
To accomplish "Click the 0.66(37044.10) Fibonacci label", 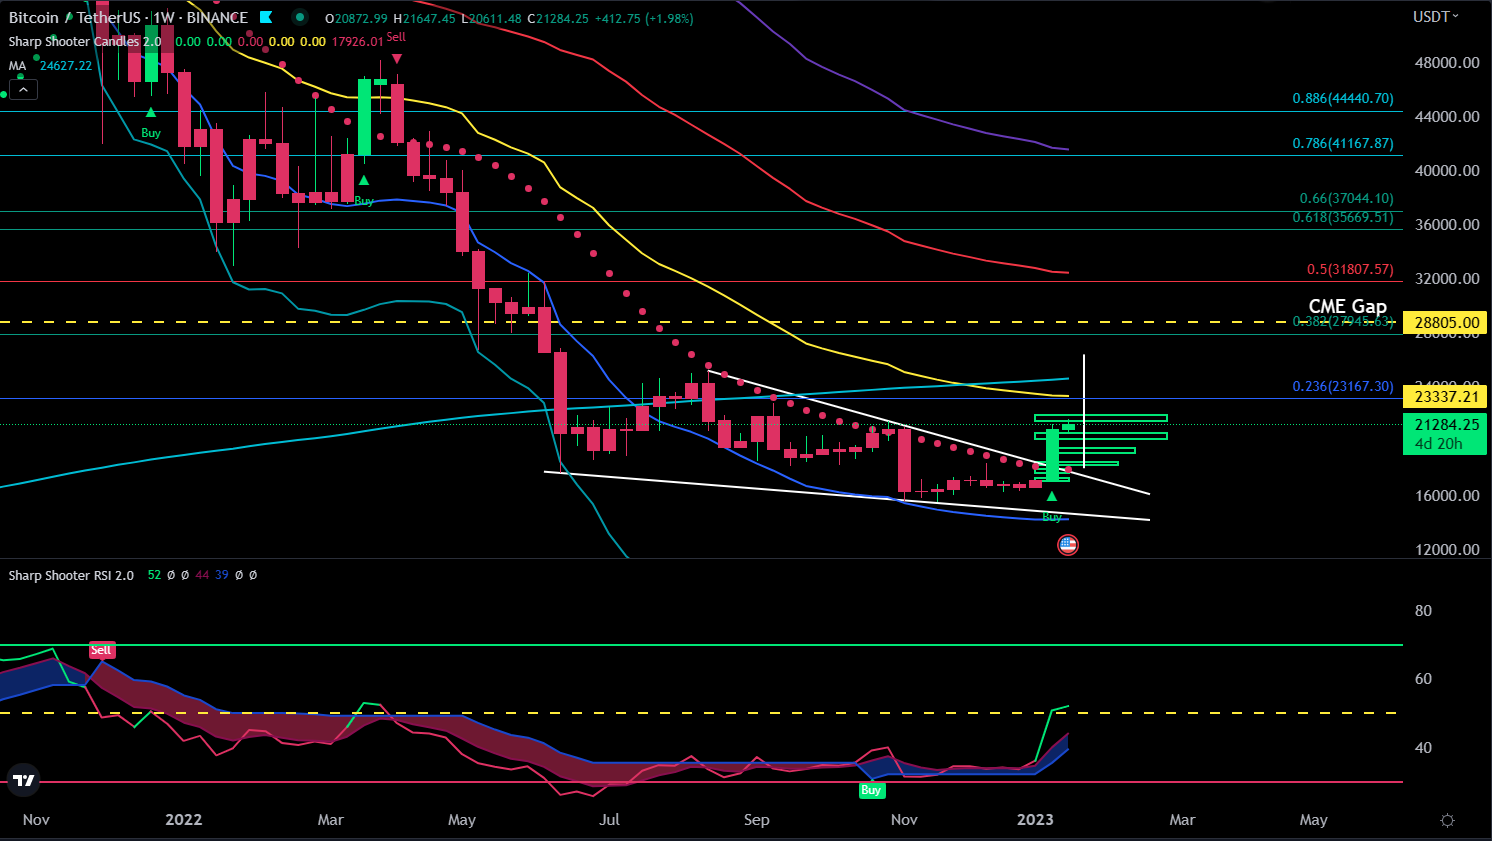I will (x=1346, y=198).
